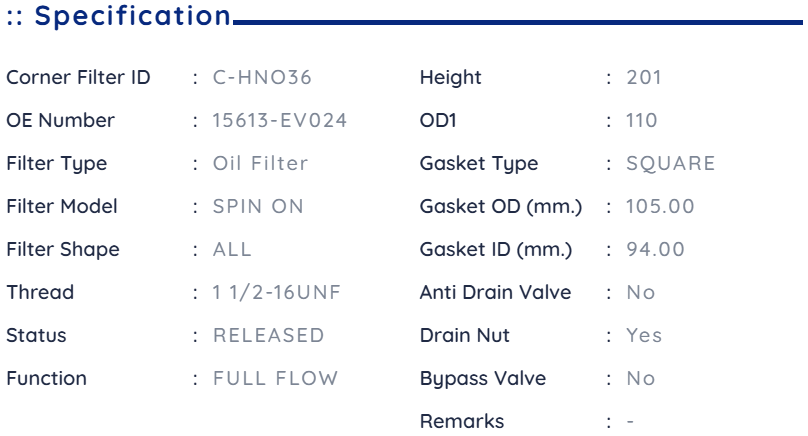The width and height of the screenshot is (808, 436).
Task: Click the Corner Filter ID label
Action: pyautogui.click(x=78, y=78)
